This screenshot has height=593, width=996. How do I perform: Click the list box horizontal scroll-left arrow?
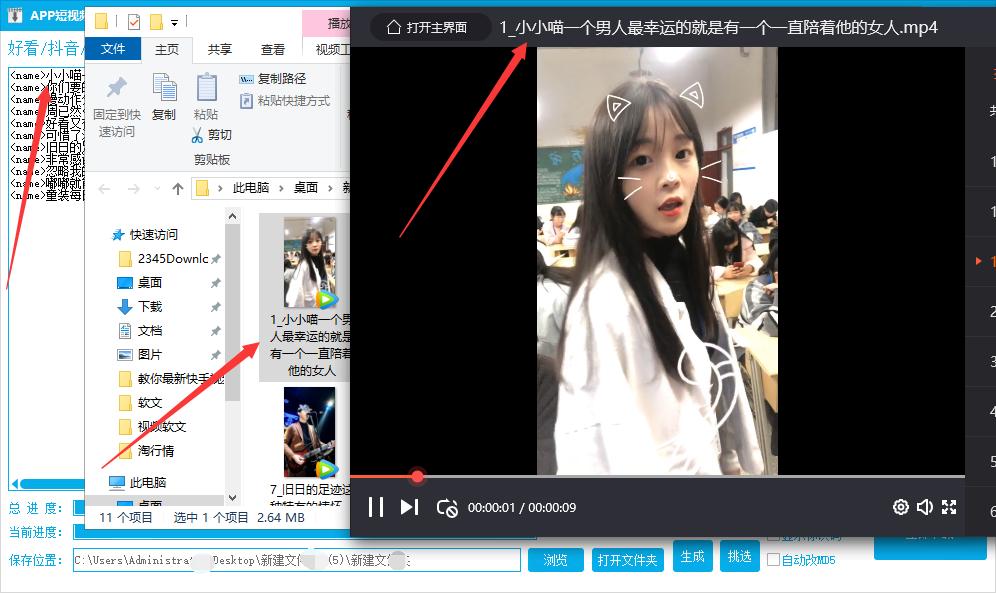coord(15,484)
